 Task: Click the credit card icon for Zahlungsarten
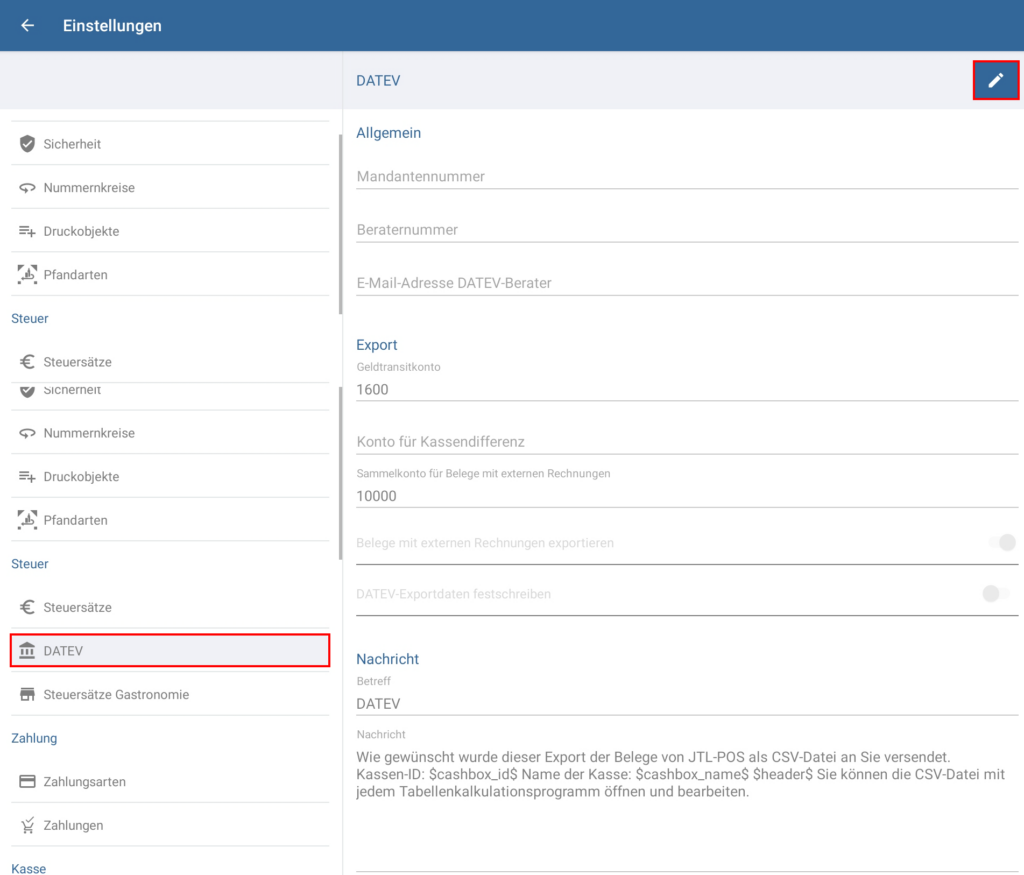click(x=27, y=782)
